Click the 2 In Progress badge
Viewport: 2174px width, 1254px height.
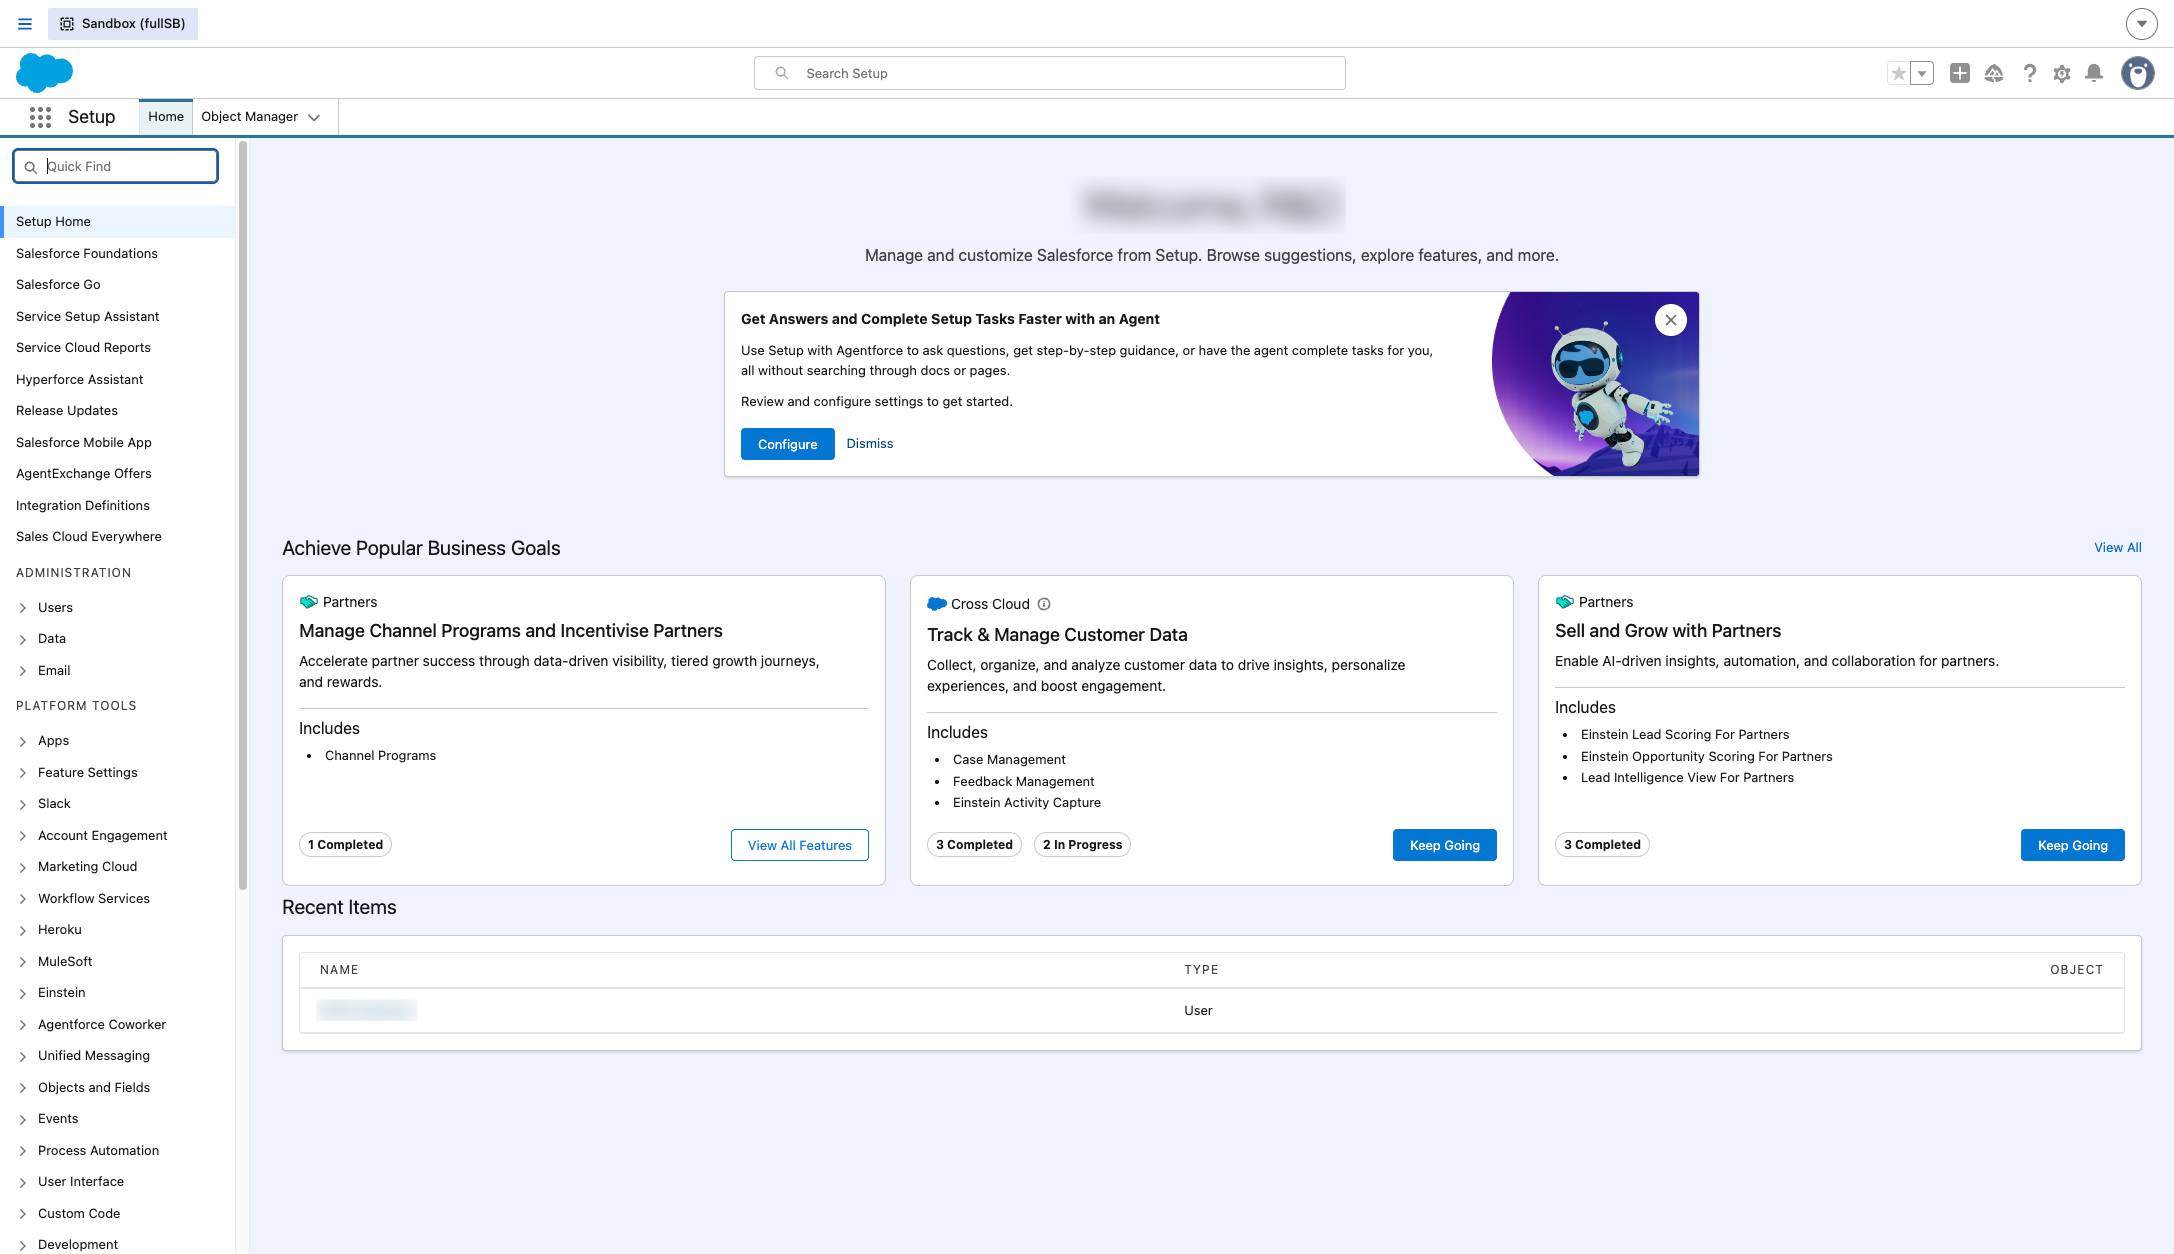1082,845
